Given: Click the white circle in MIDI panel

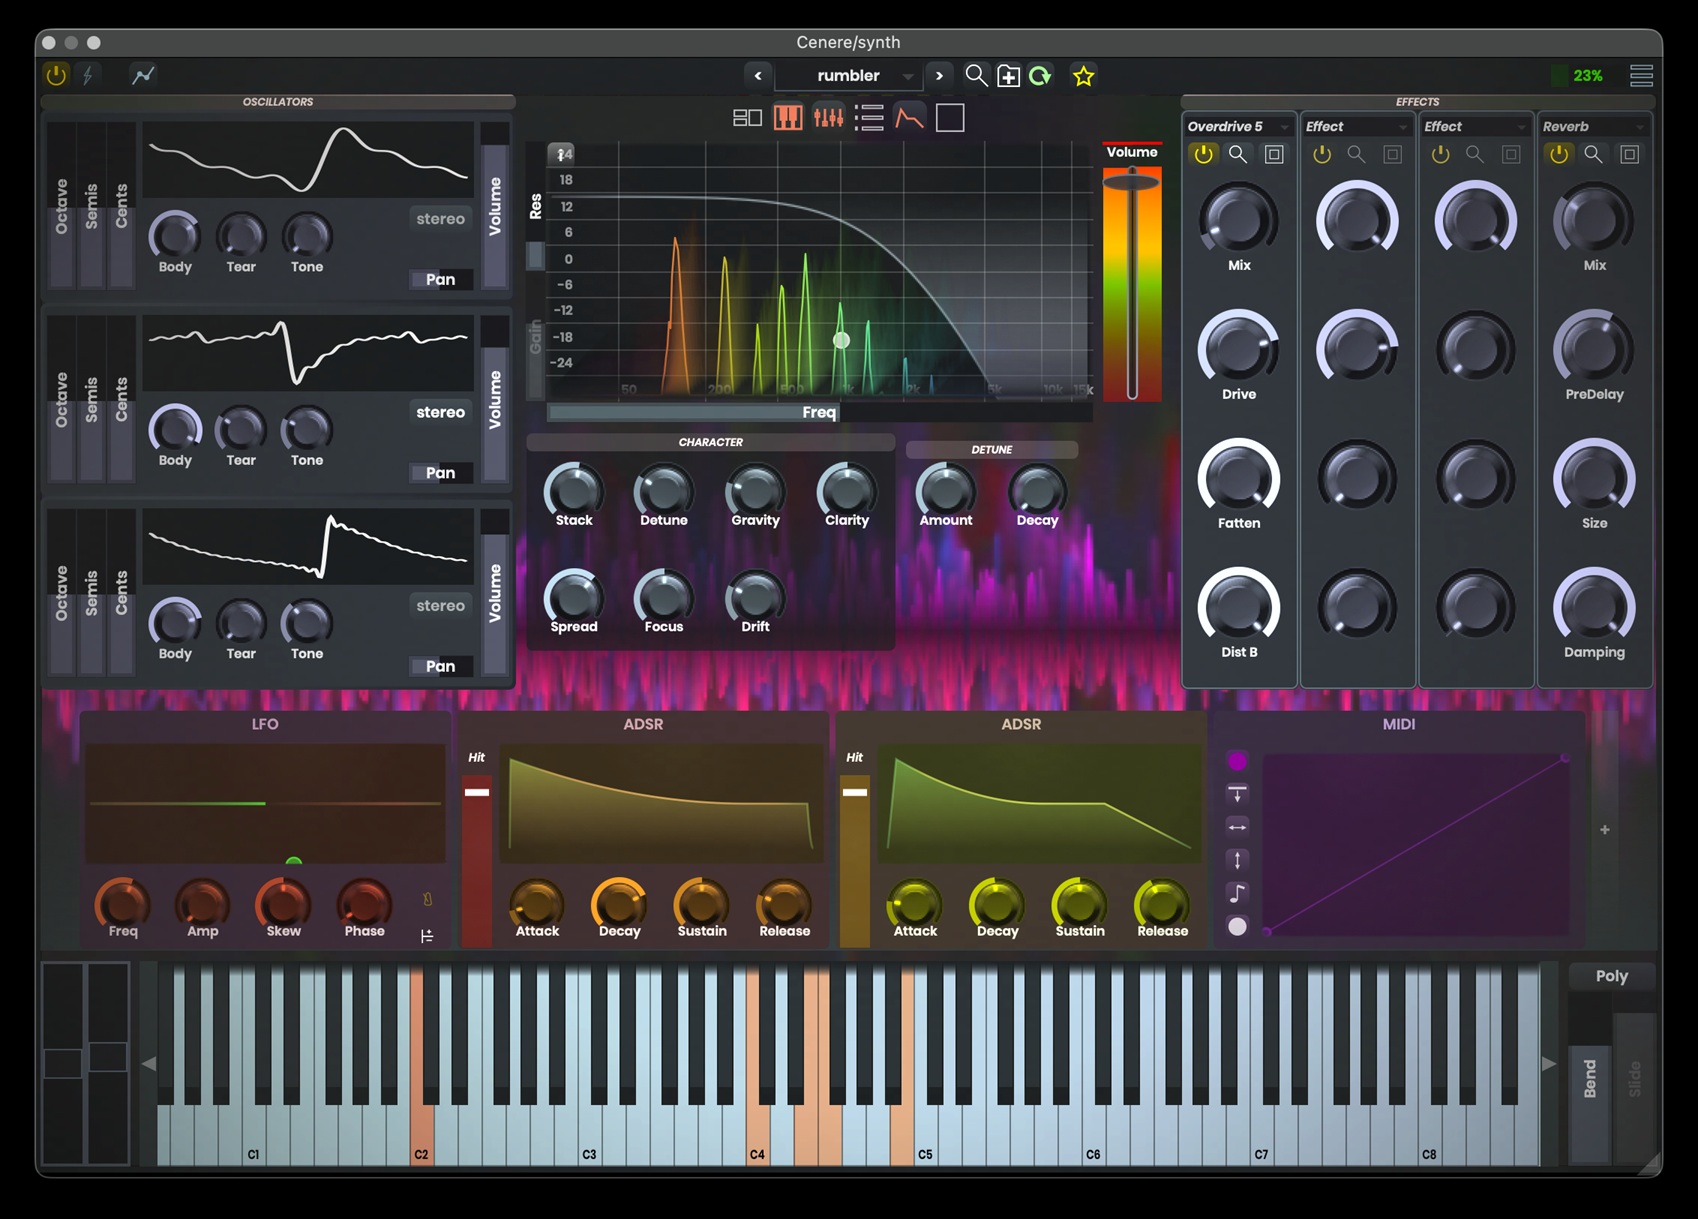Looking at the screenshot, I should coord(1237,926).
